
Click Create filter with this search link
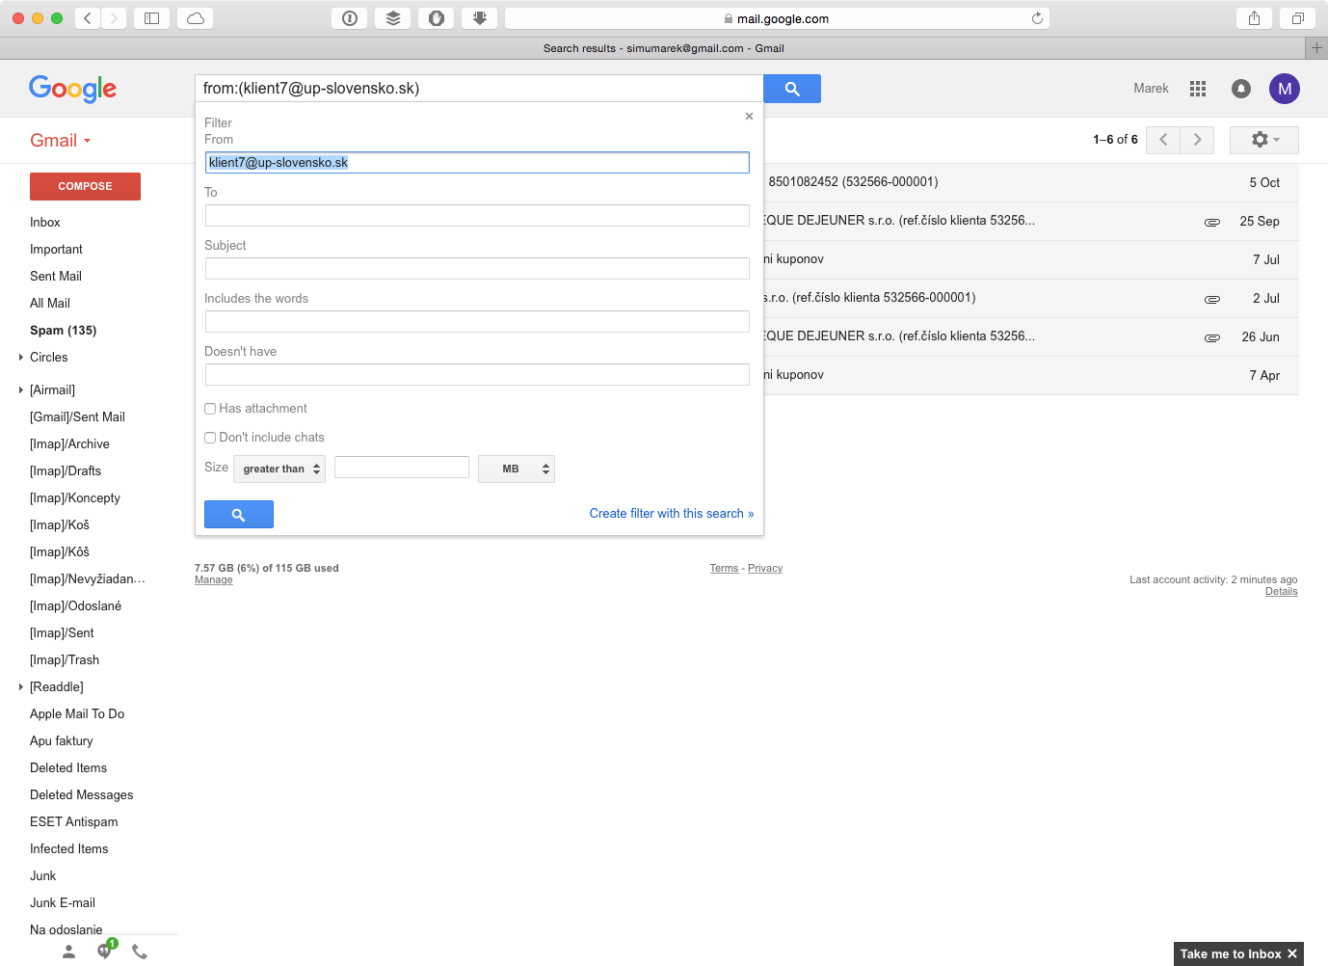tap(671, 514)
